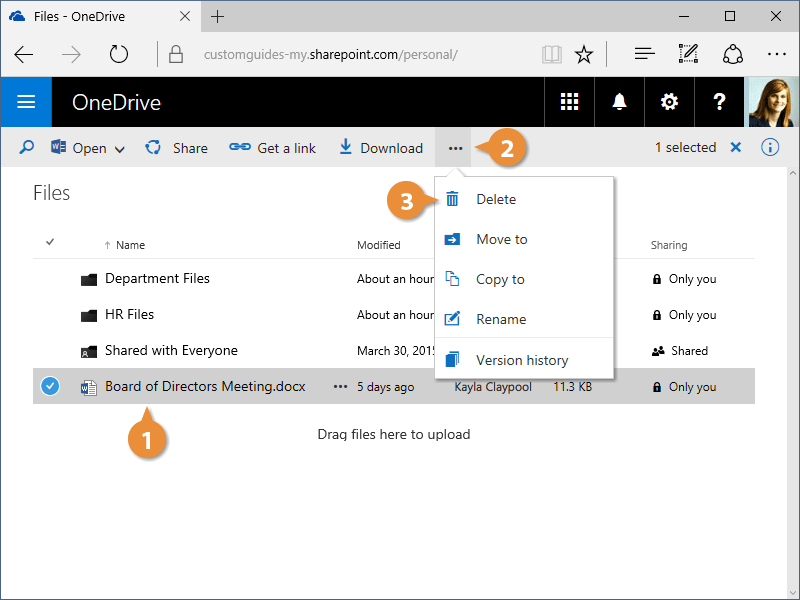Click the Download button
This screenshot has height=600, width=800.
(x=380, y=148)
